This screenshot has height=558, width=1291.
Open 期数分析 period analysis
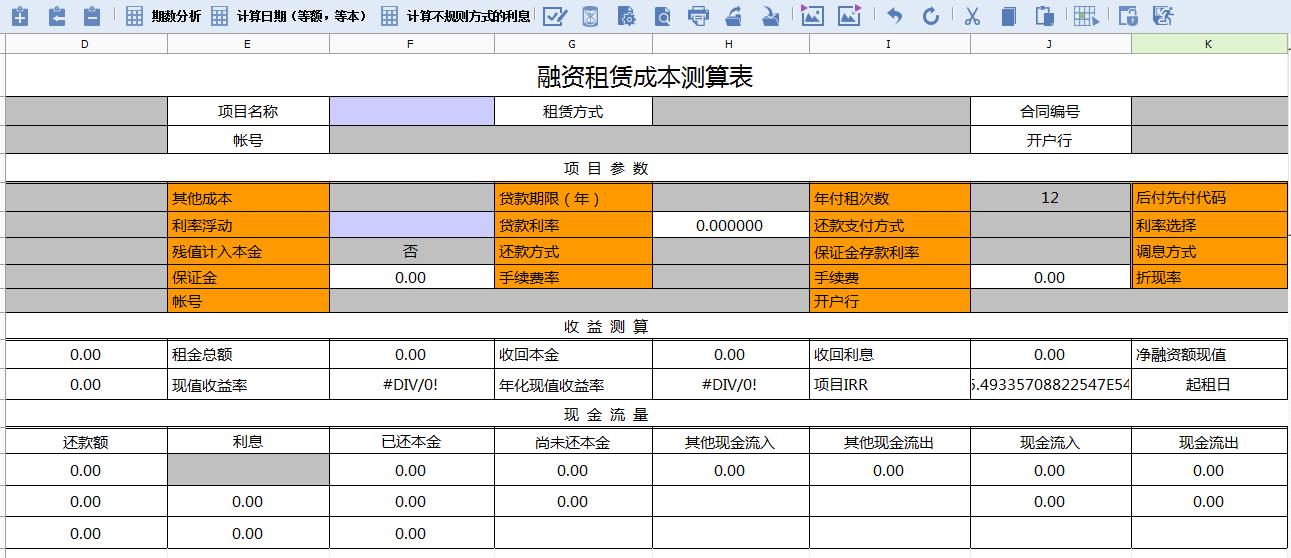click(x=165, y=16)
